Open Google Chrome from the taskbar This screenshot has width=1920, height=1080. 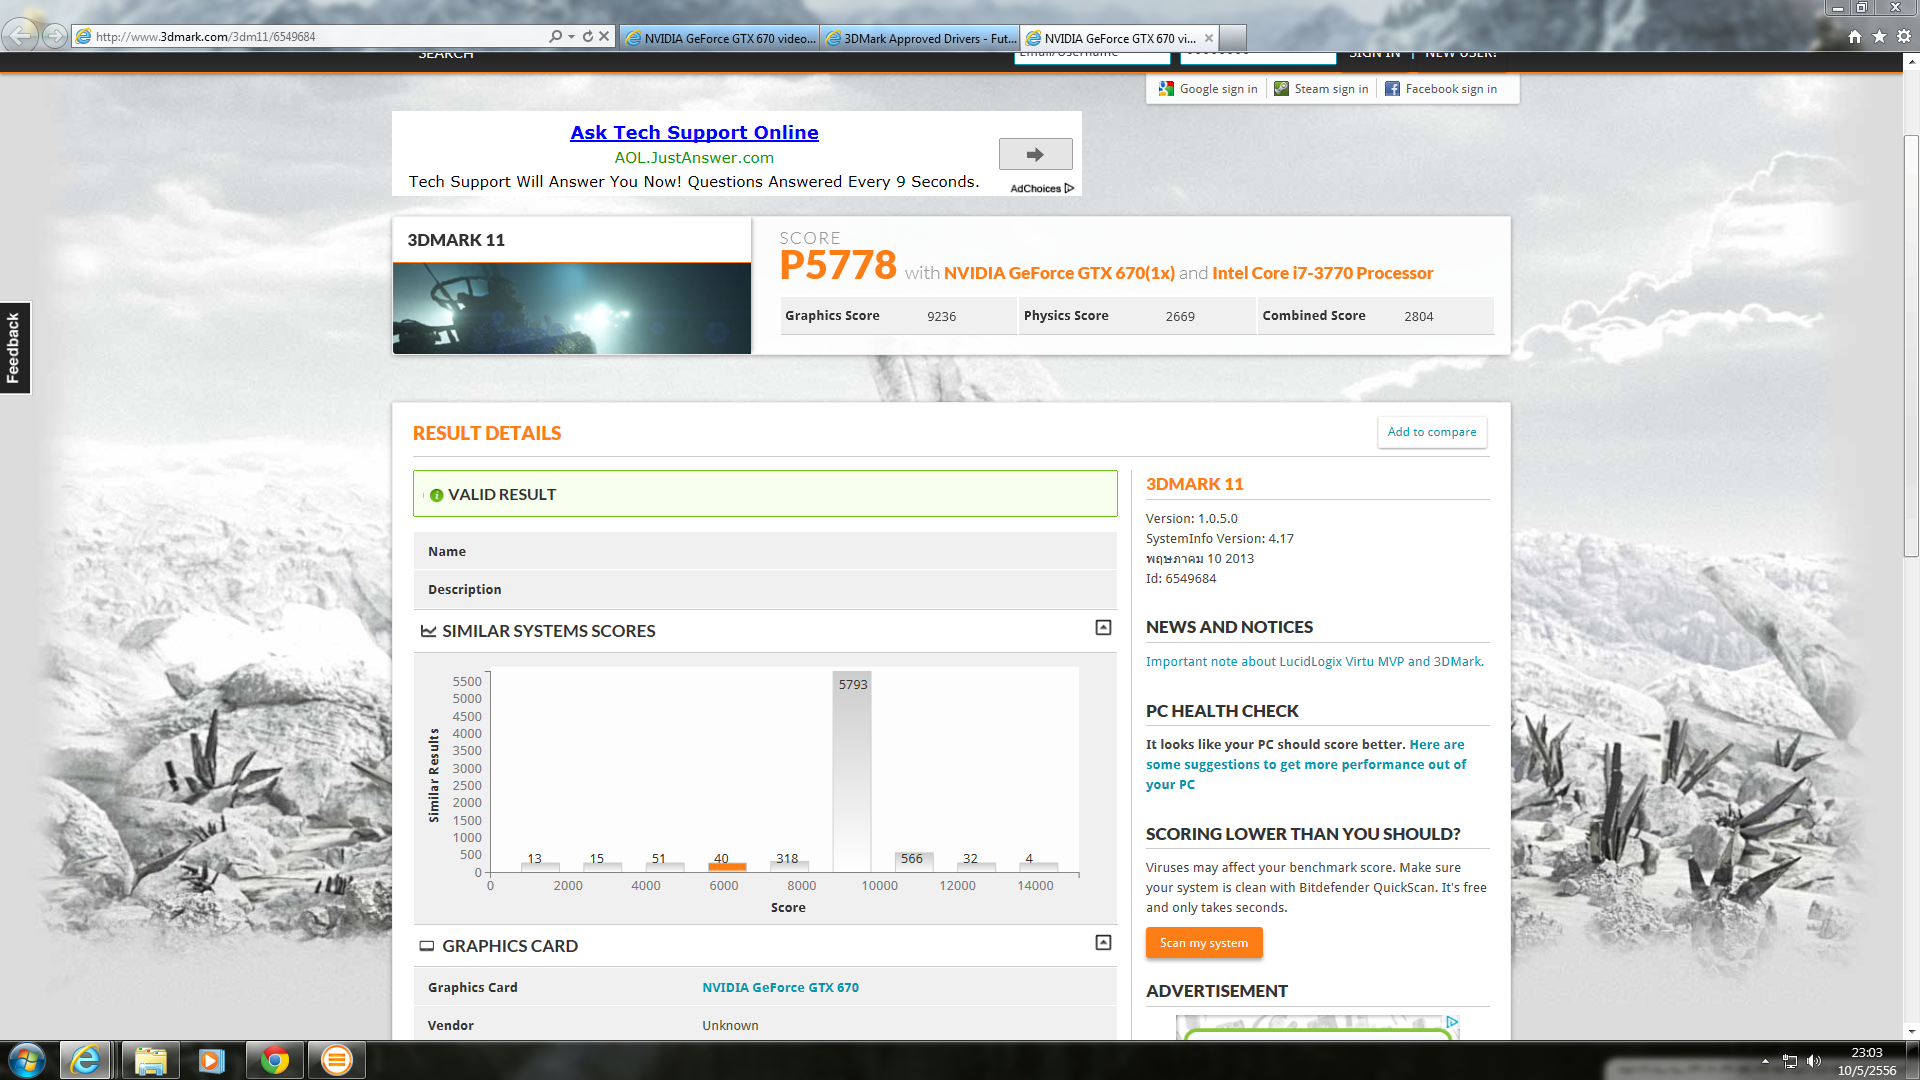tap(274, 1060)
